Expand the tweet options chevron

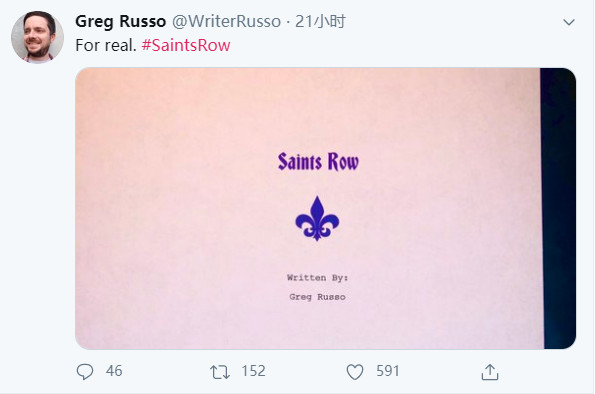(x=568, y=22)
